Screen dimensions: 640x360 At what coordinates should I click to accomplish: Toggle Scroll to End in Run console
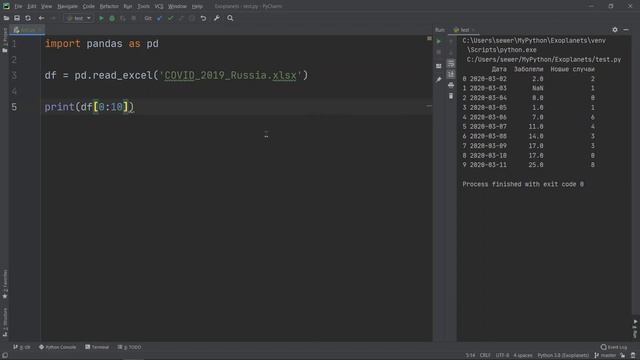(x=451, y=74)
